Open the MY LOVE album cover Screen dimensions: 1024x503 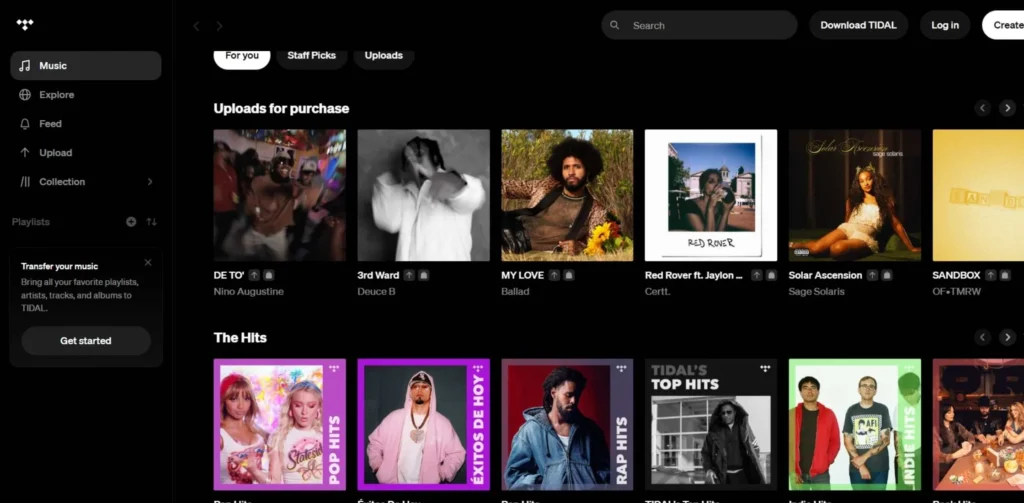pyautogui.click(x=567, y=195)
